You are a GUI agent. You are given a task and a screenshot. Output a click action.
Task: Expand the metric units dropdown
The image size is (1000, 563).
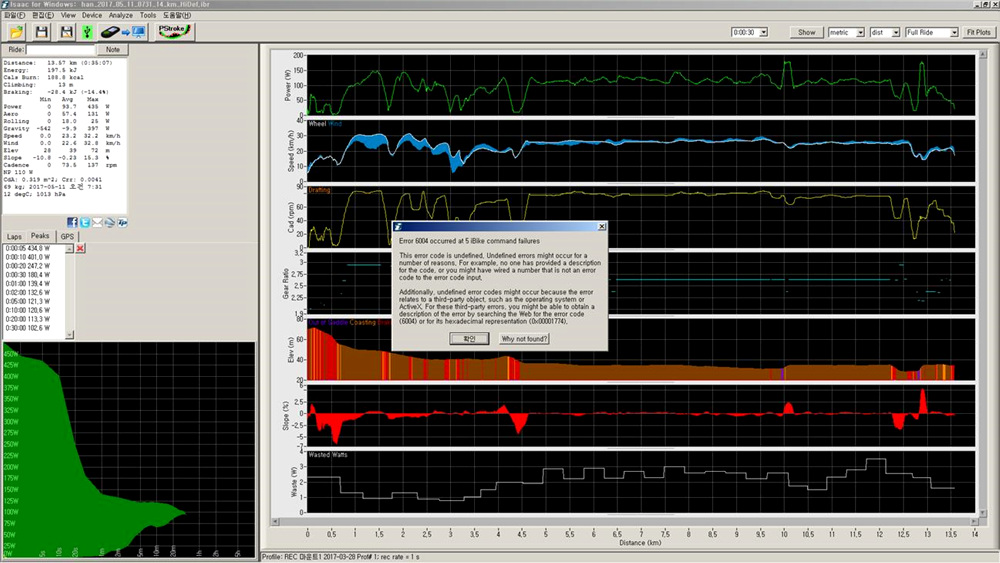(x=860, y=32)
